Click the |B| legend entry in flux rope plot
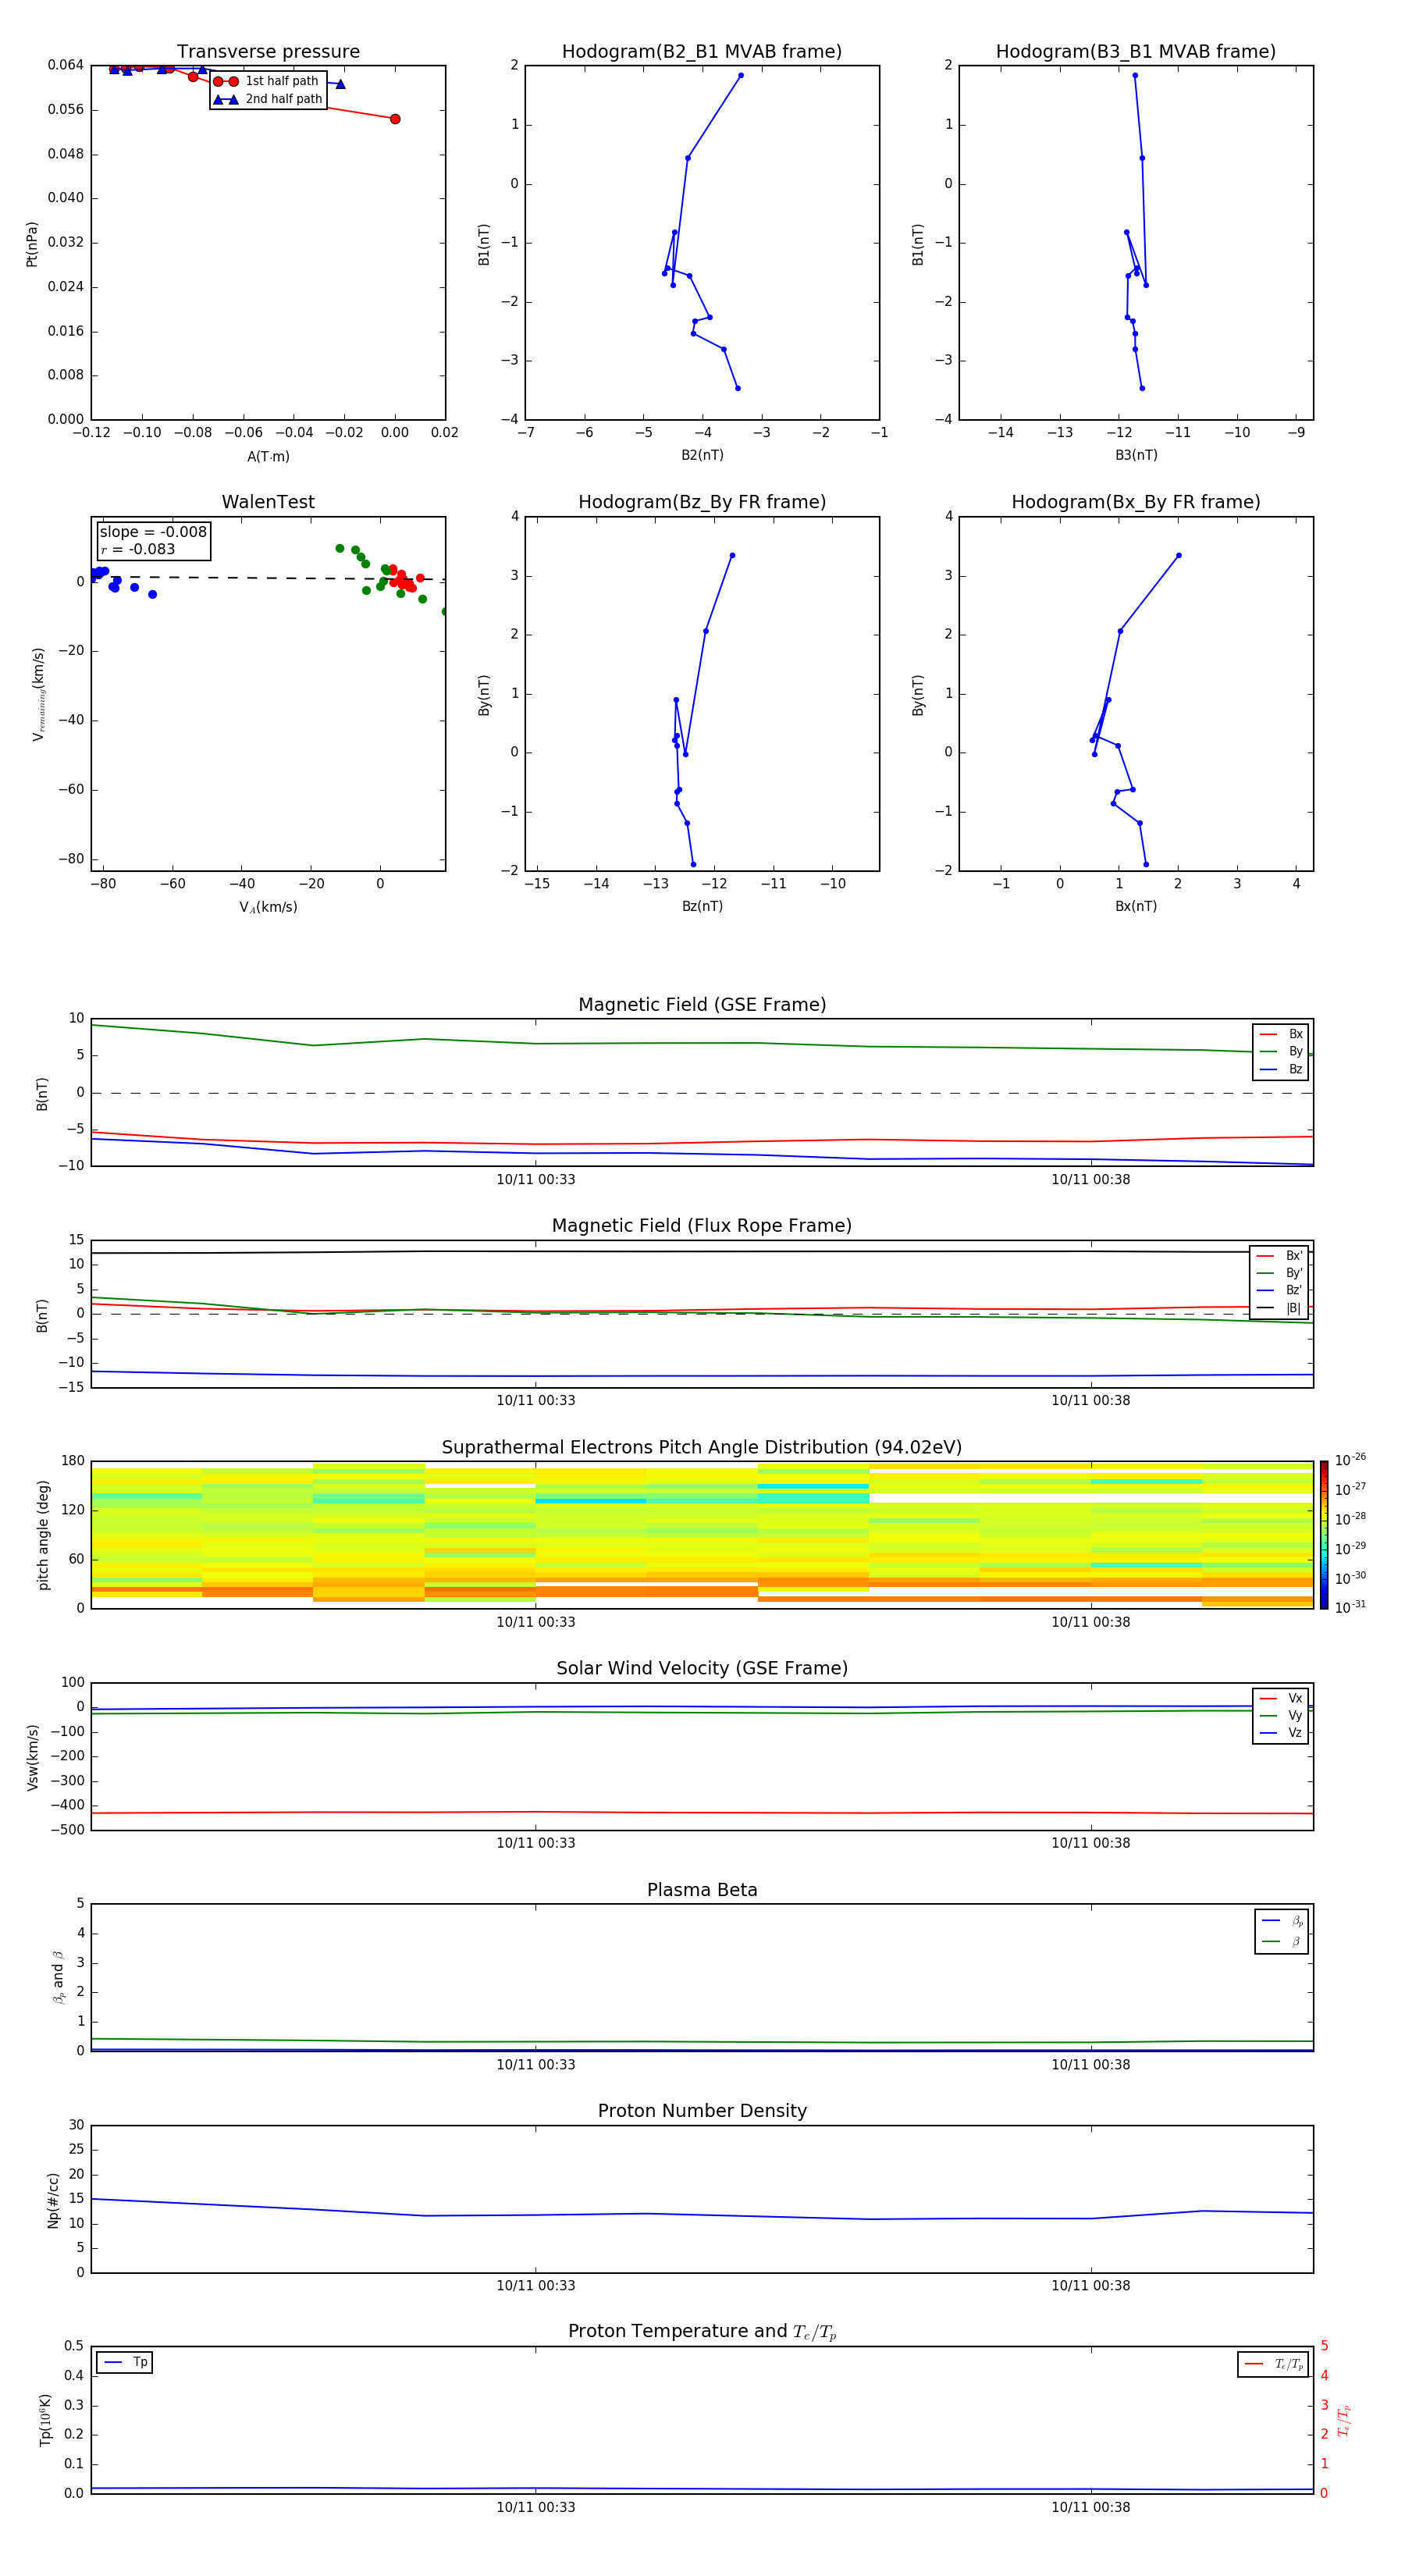The height and width of the screenshot is (2576, 1405). tap(1280, 1308)
